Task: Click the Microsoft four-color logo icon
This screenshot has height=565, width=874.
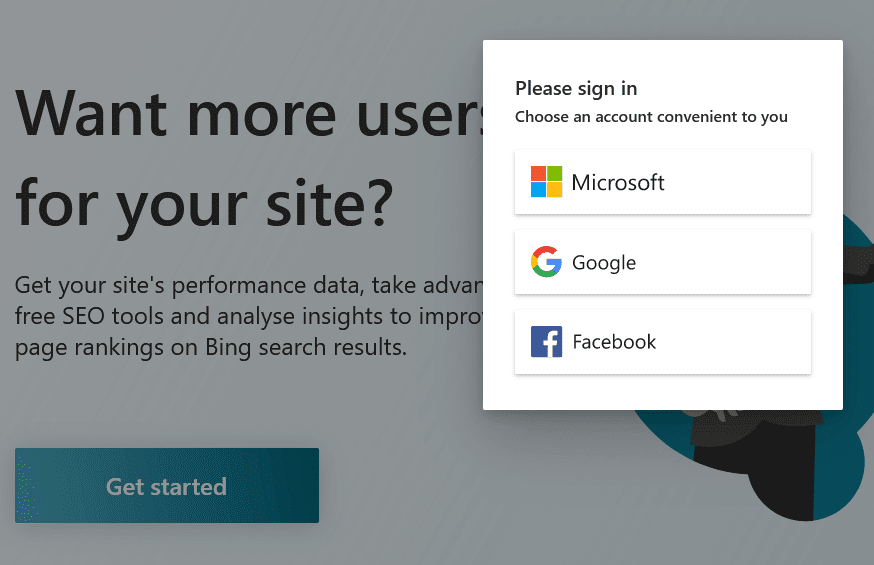Action: pyautogui.click(x=546, y=182)
